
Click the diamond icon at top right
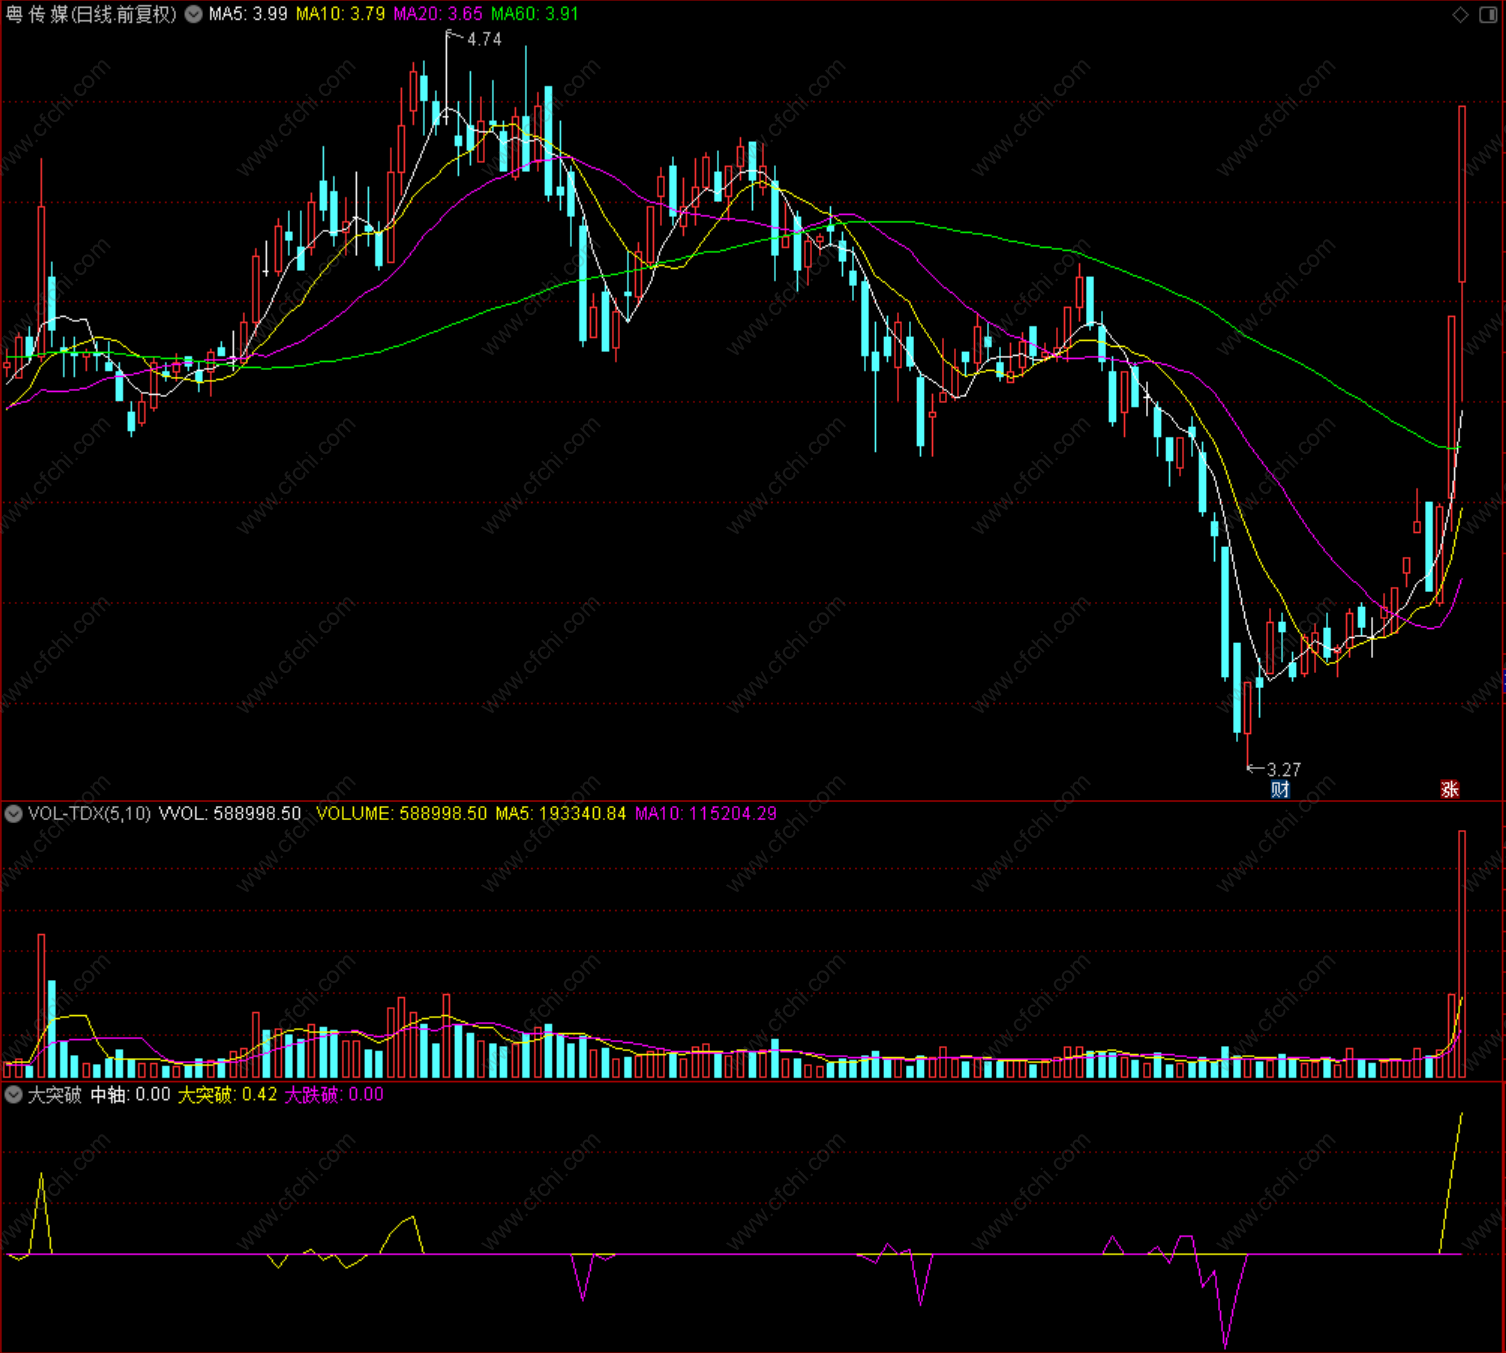pos(1461,14)
